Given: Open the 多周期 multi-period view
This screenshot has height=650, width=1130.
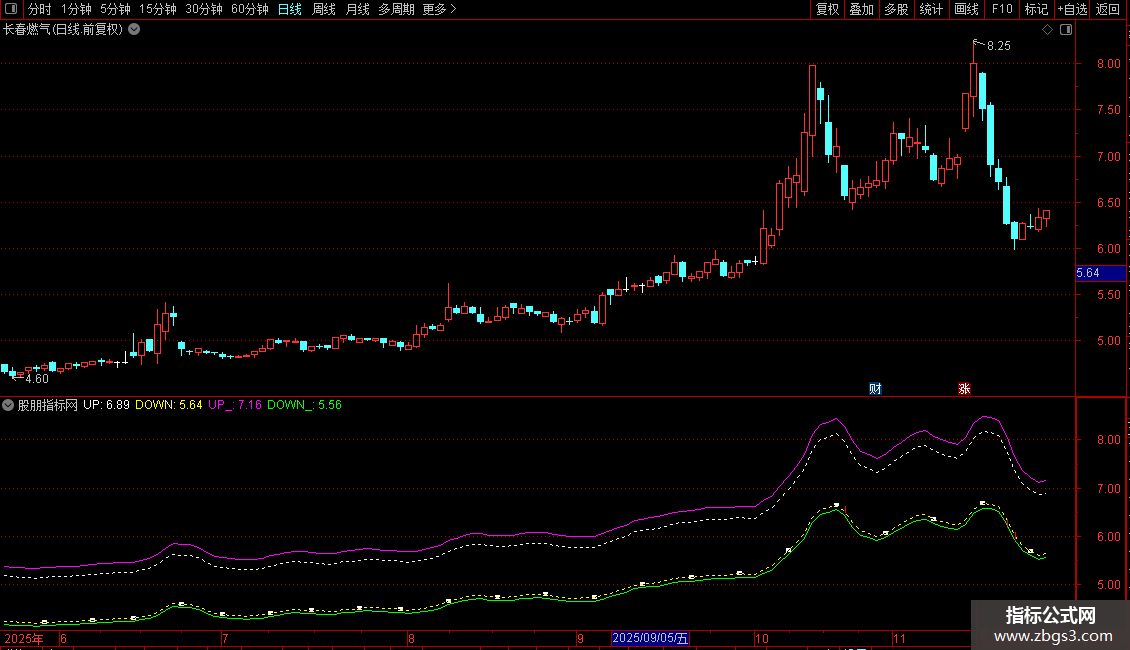Looking at the screenshot, I should pos(396,9).
